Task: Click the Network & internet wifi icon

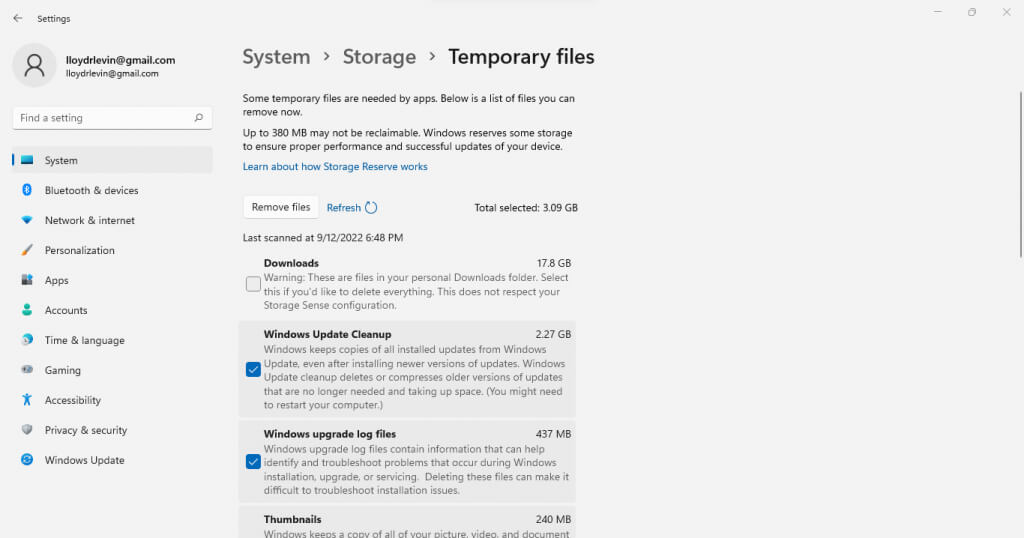Action: [27, 220]
